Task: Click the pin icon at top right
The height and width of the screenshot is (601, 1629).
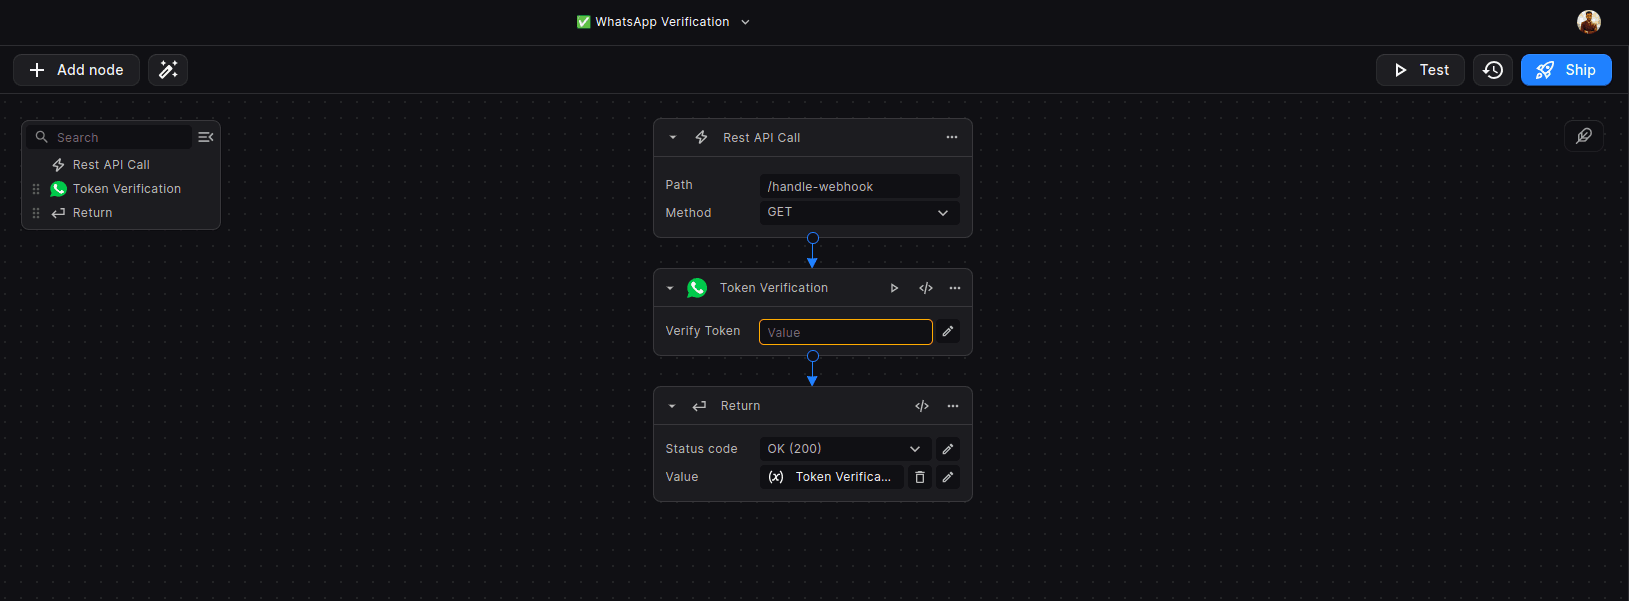Action: [1584, 136]
